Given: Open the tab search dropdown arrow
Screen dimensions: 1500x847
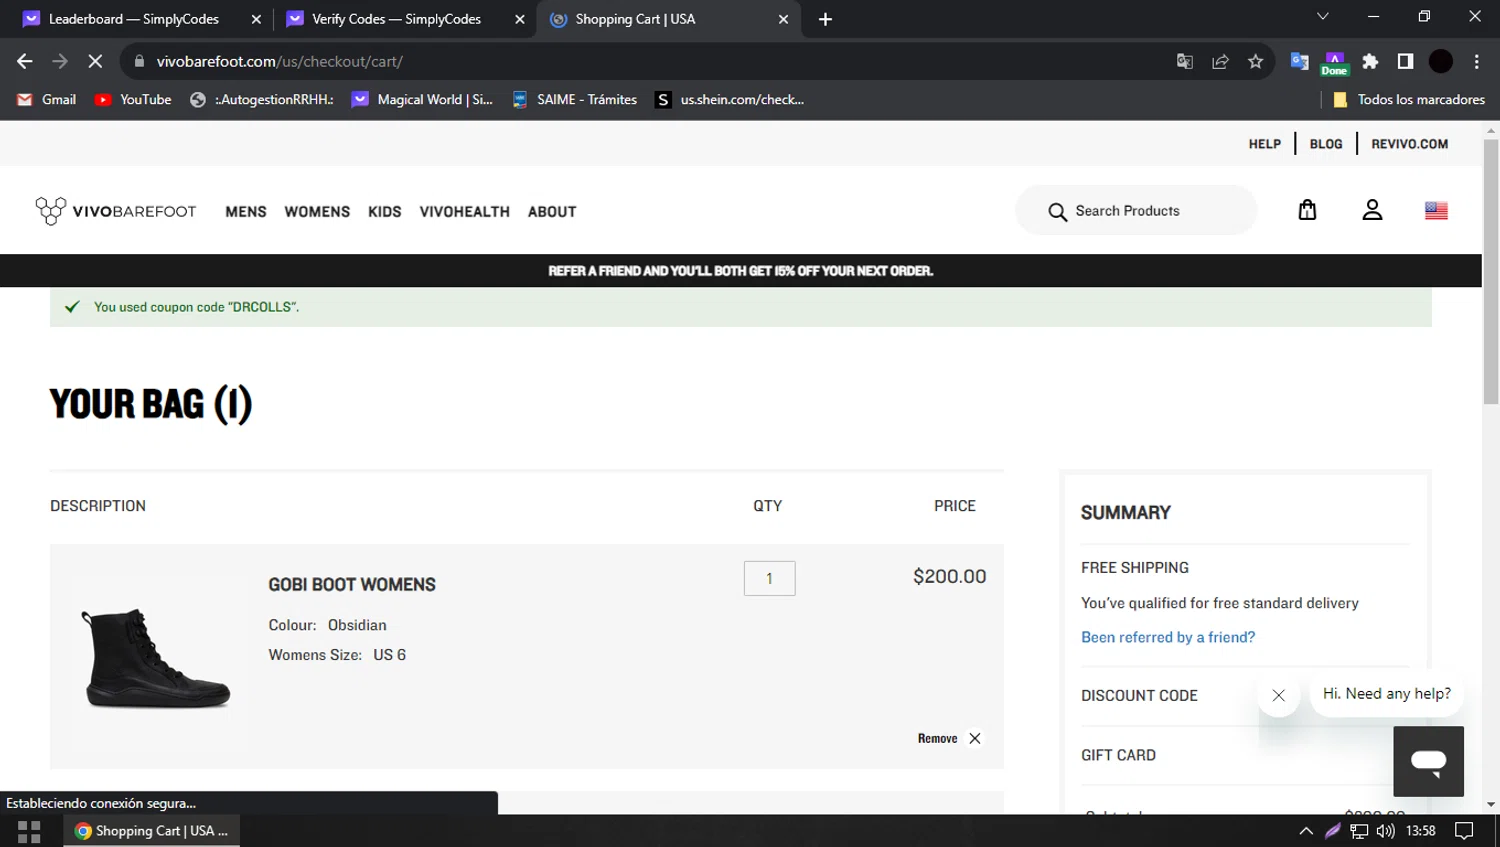Looking at the screenshot, I should pos(1322,17).
